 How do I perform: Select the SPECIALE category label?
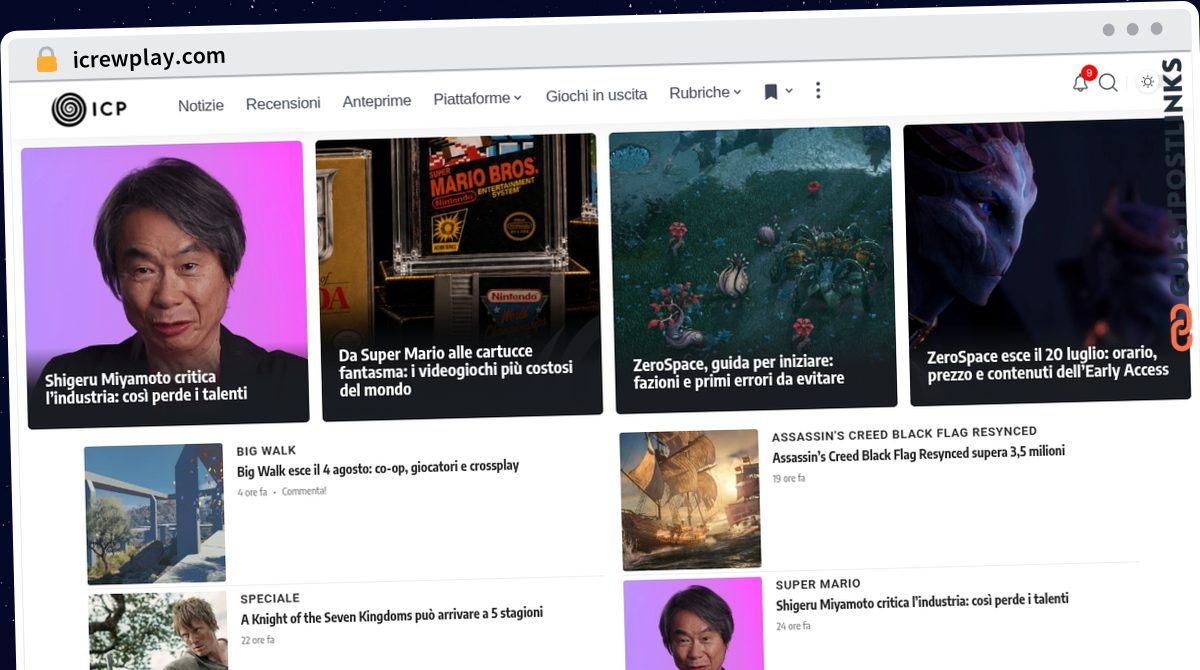point(270,599)
